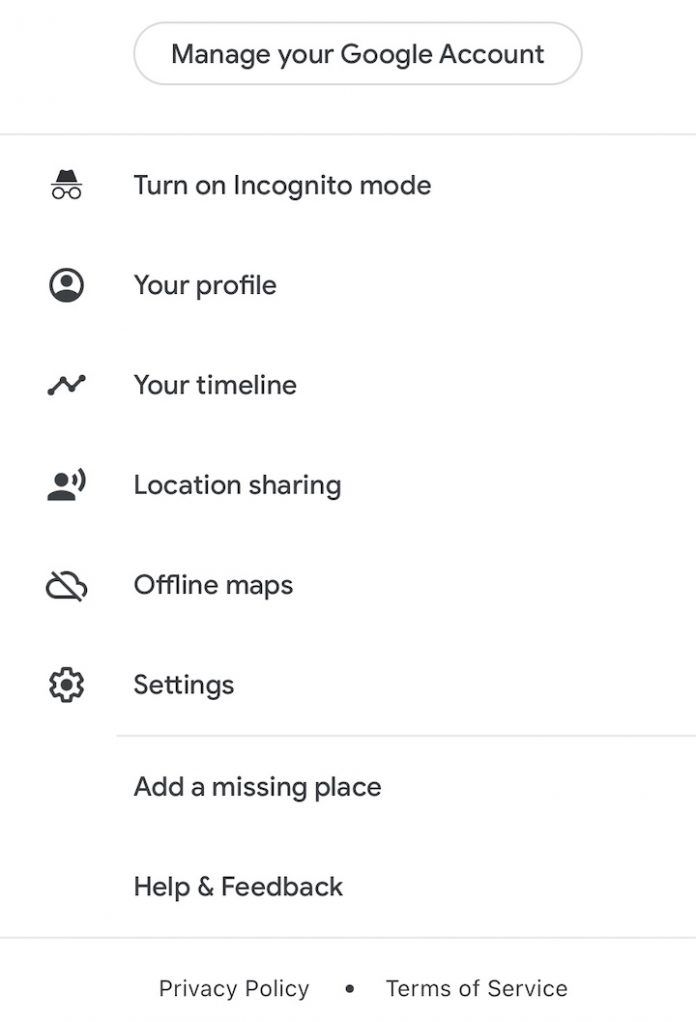696x1022 pixels.
Task: Open the Terms of Service link
Action: (477, 988)
